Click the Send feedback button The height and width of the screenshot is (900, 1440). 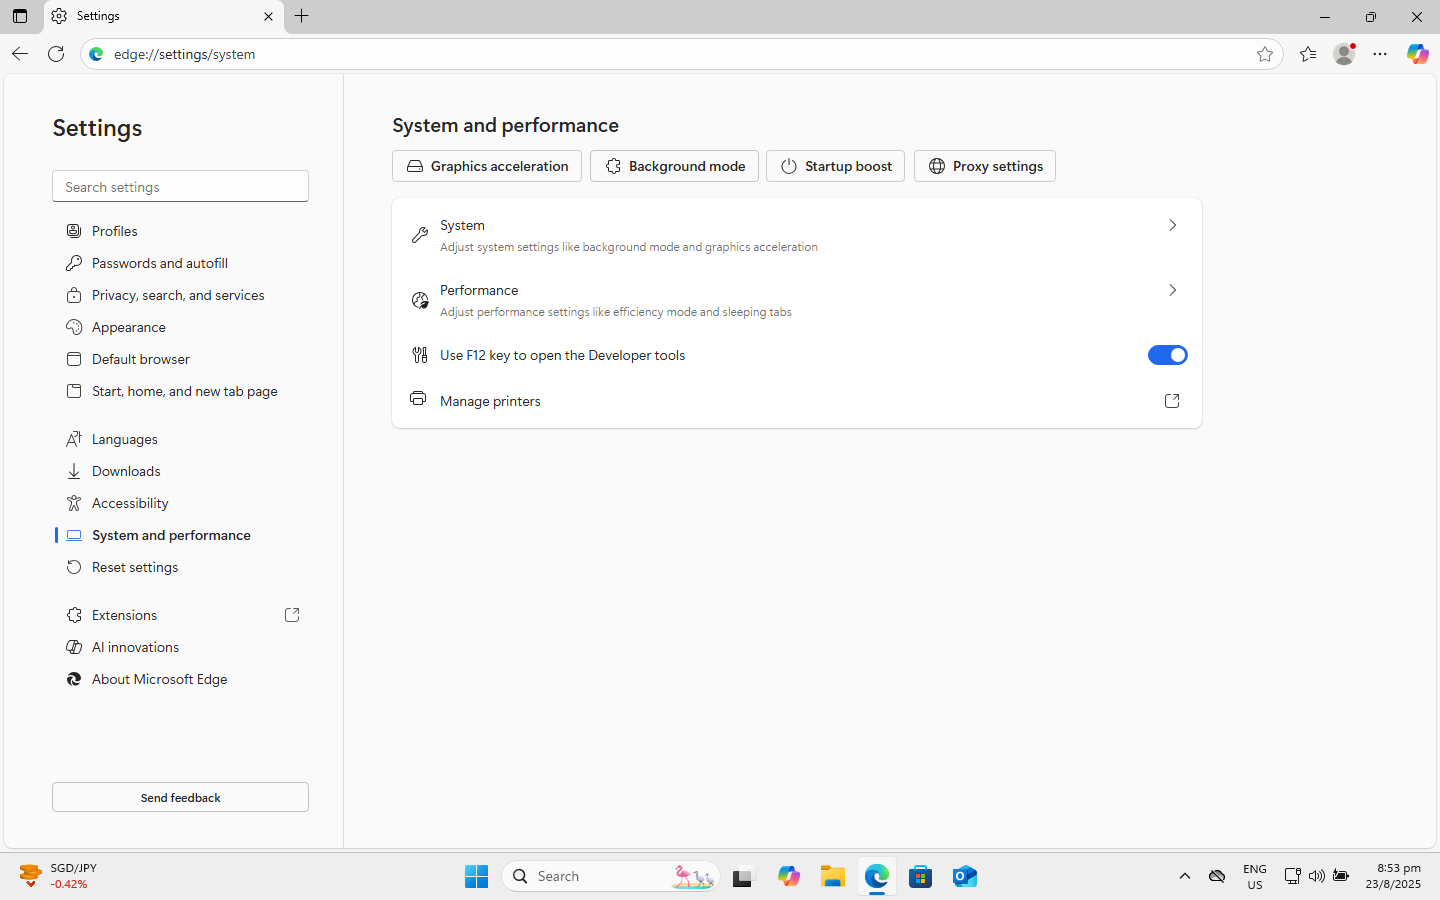180,797
